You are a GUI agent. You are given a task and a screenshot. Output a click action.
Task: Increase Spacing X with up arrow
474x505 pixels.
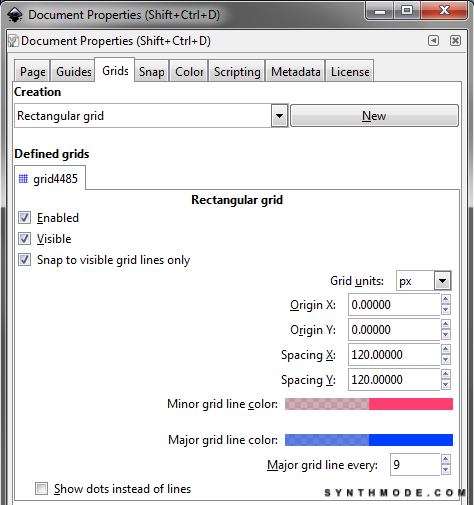click(x=446, y=349)
